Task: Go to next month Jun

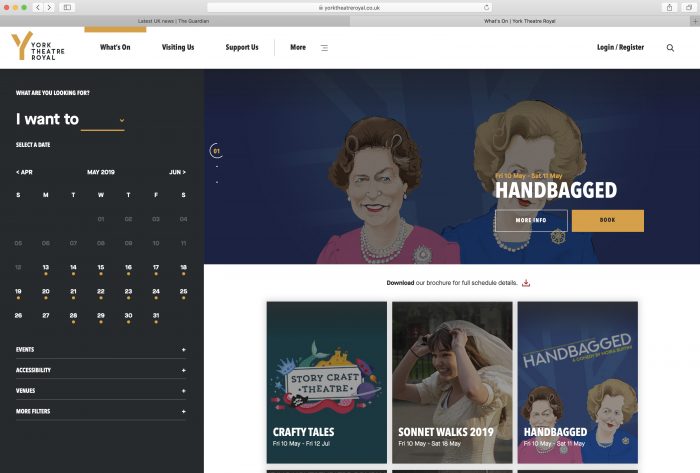Action: (177, 172)
